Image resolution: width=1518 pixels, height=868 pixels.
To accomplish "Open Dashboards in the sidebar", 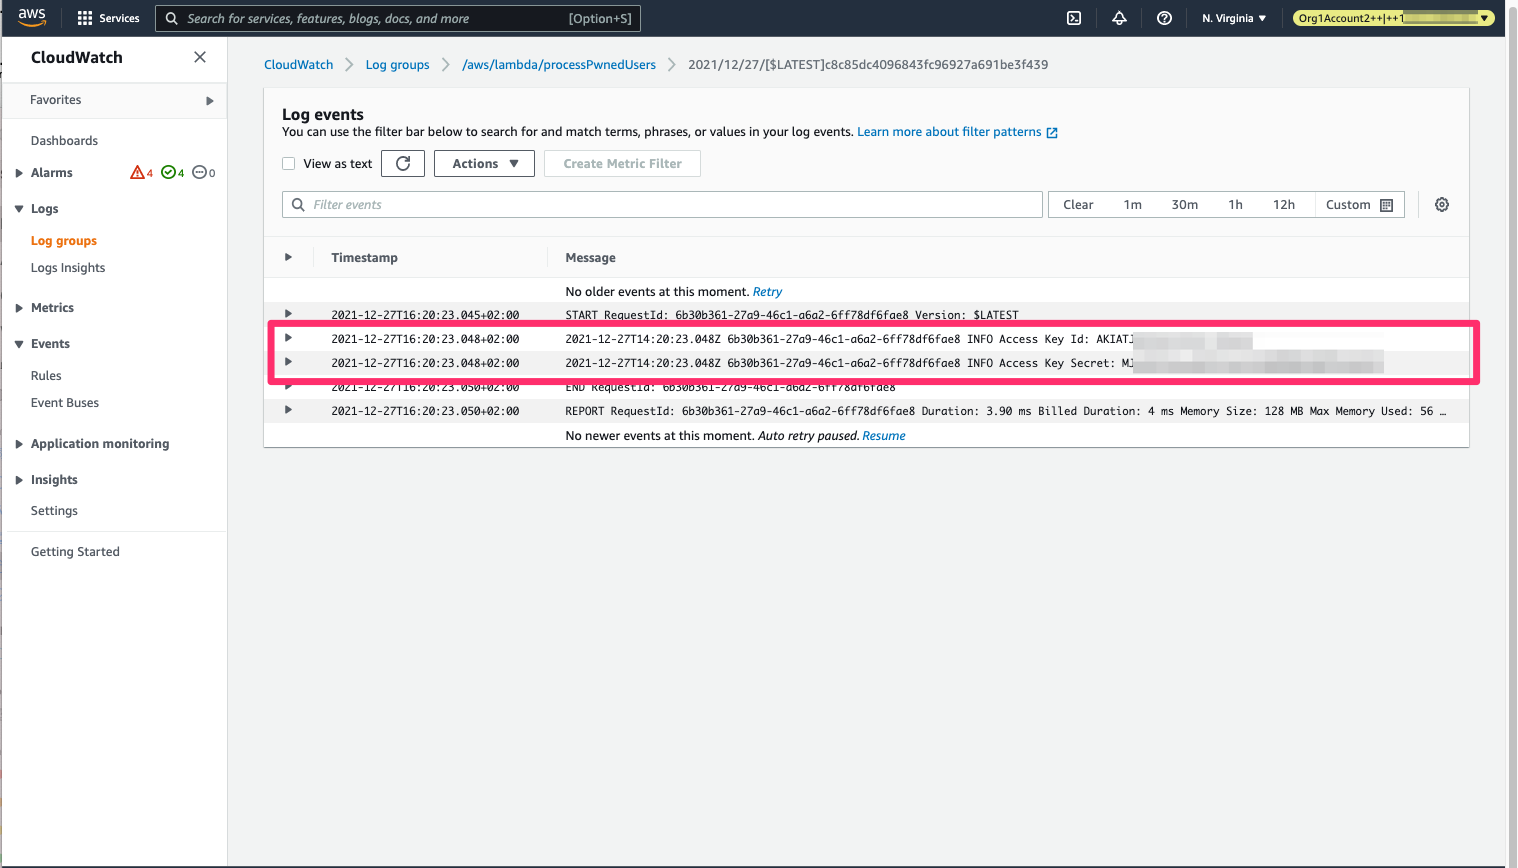I will (64, 141).
